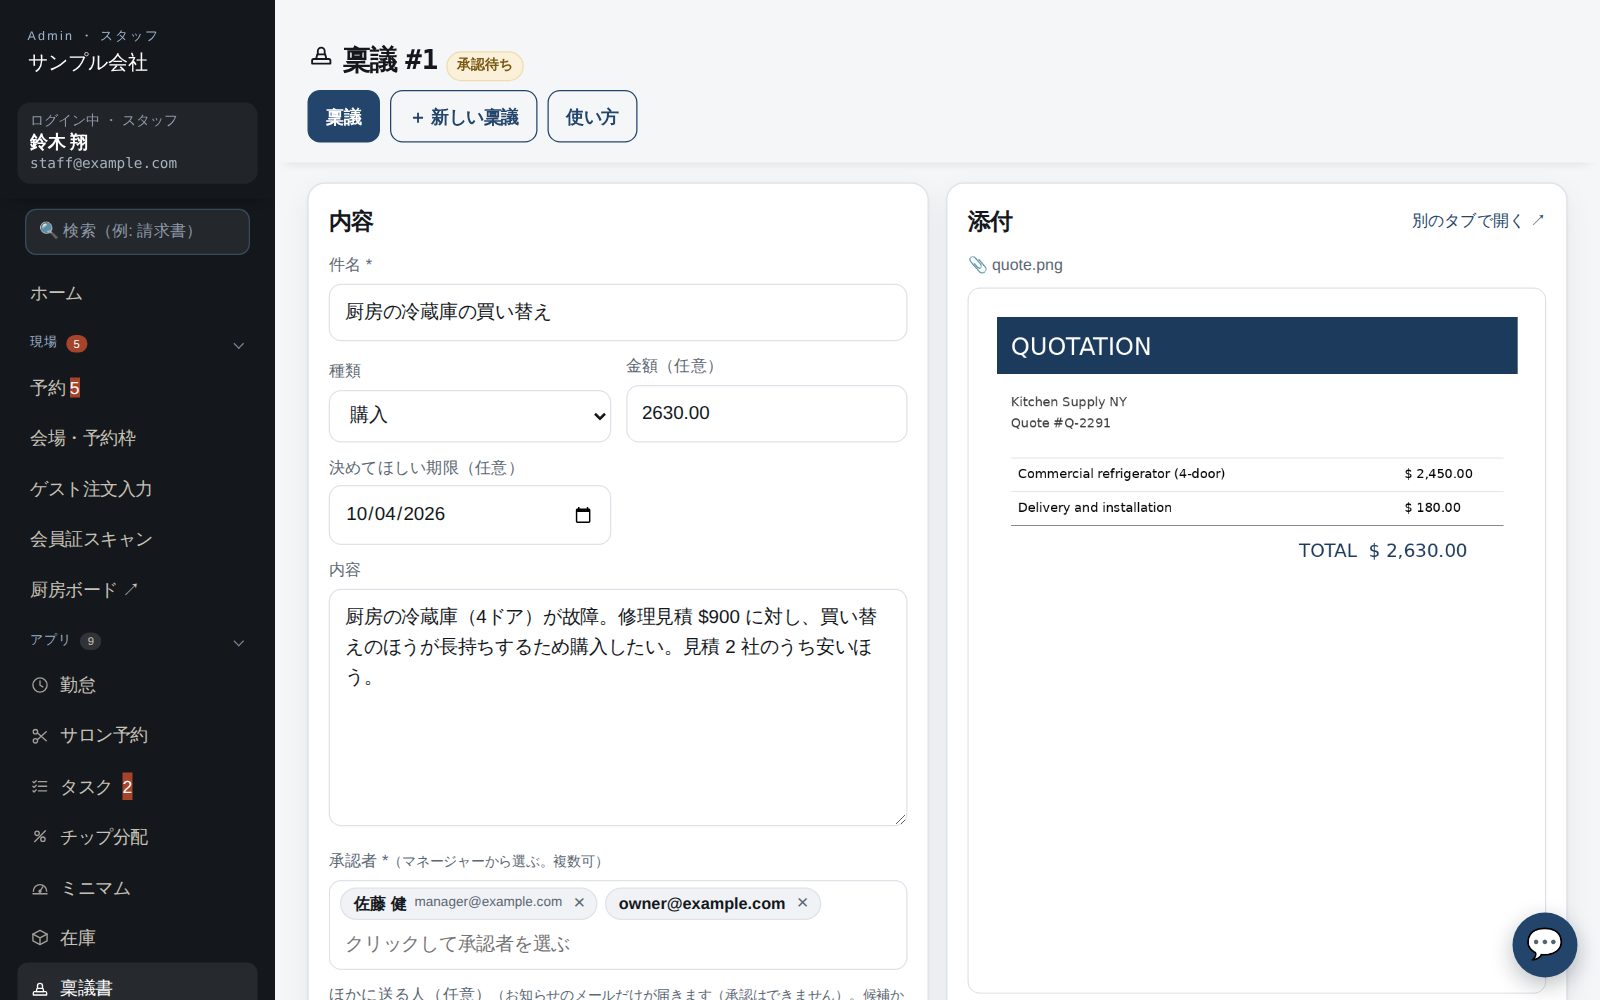Open the chat support bubble icon
The image size is (1600, 1000).
tap(1544, 944)
